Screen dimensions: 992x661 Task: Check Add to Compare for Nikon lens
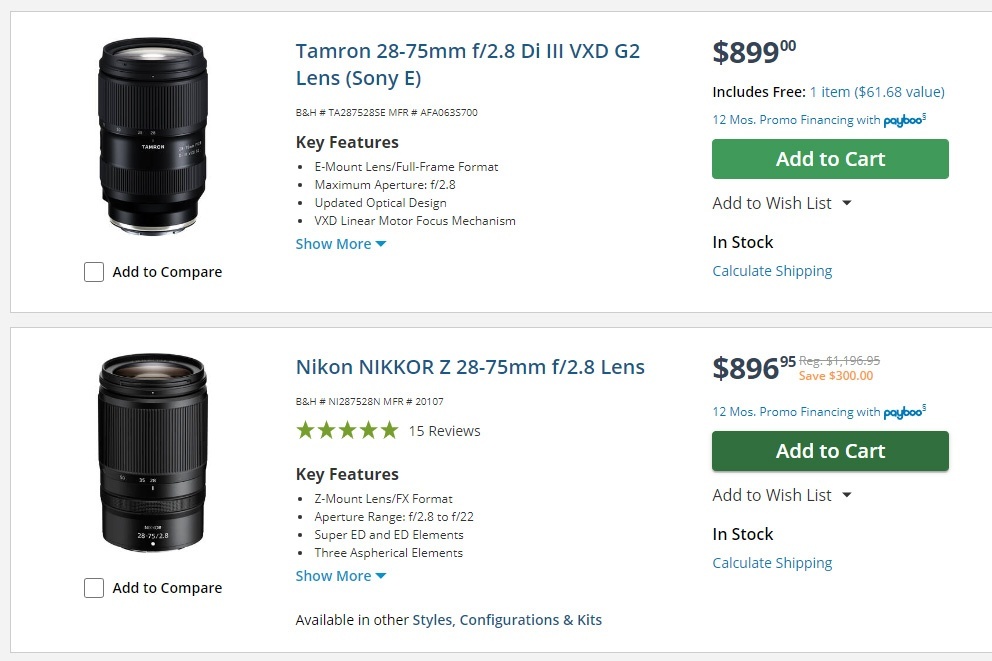pyautogui.click(x=94, y=588)
